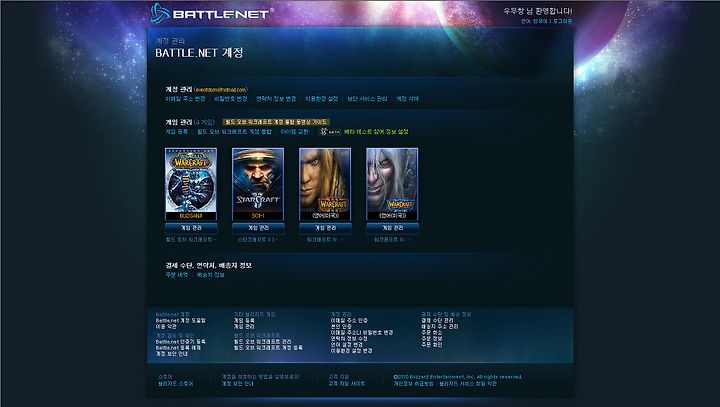Click footer Battle.net 계정 도움말 link
Viewport: 720px width, 407px height.
click(181, 321)
